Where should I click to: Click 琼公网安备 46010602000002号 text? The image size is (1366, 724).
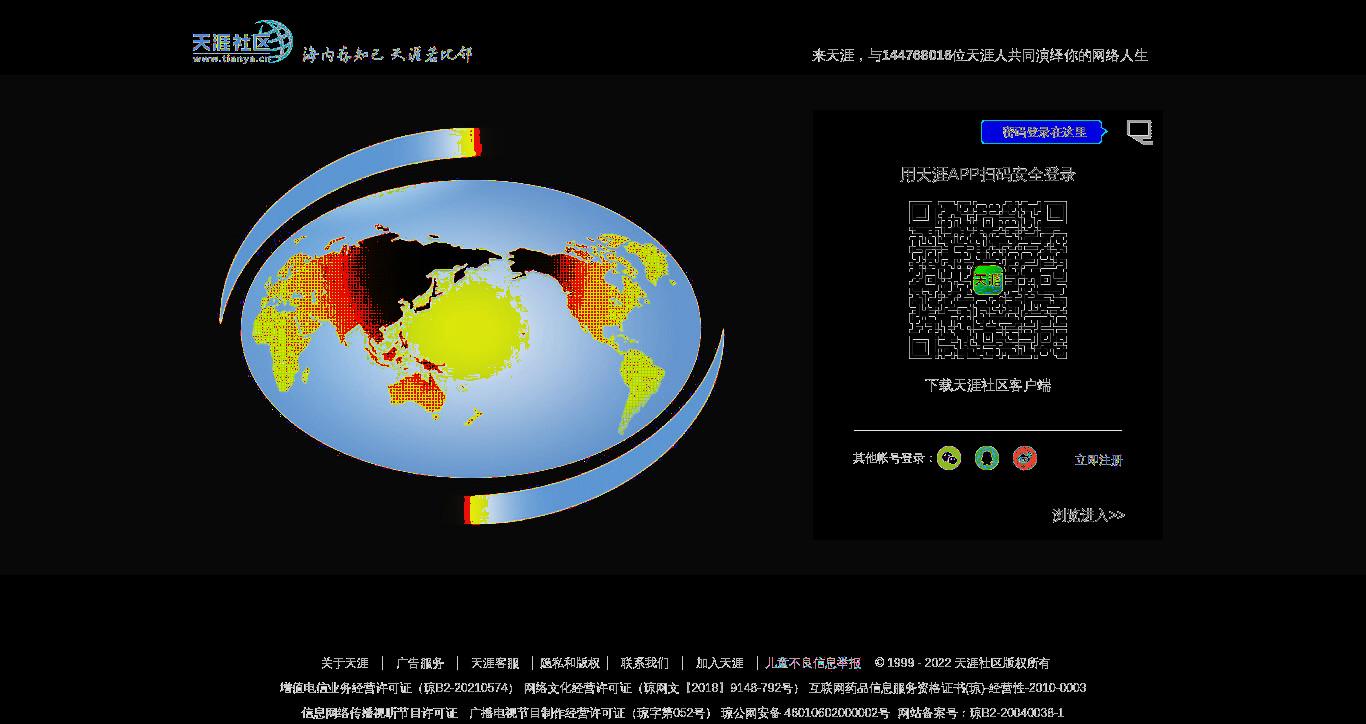805,713
